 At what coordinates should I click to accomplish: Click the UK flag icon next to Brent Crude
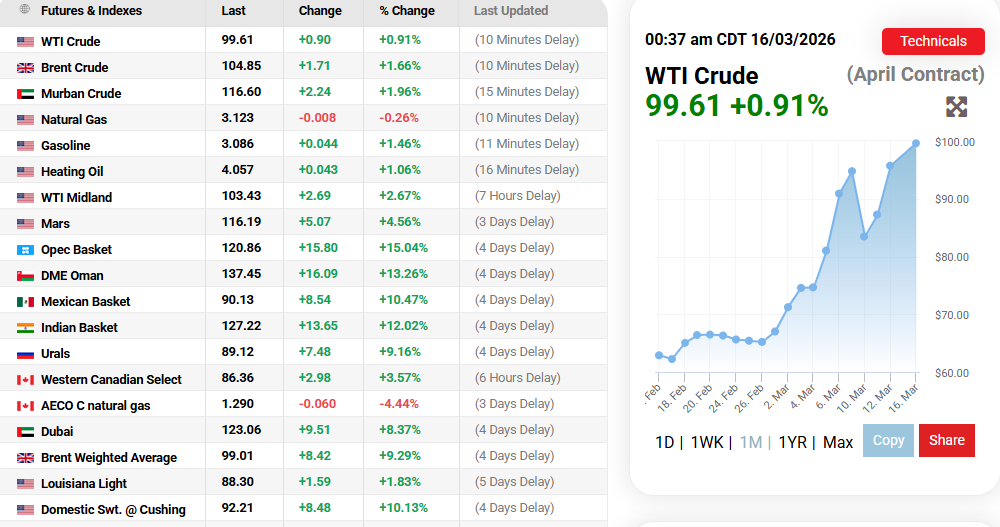[x=26, y=68]
